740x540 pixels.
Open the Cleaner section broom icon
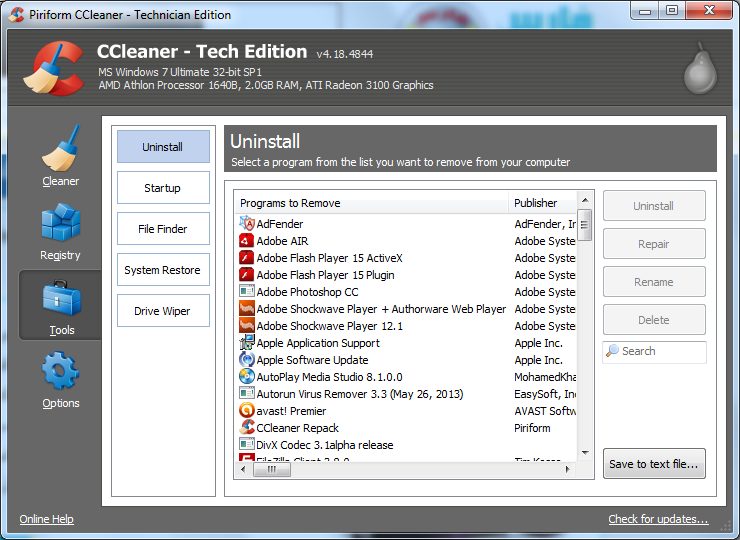(x=60, y=148)
